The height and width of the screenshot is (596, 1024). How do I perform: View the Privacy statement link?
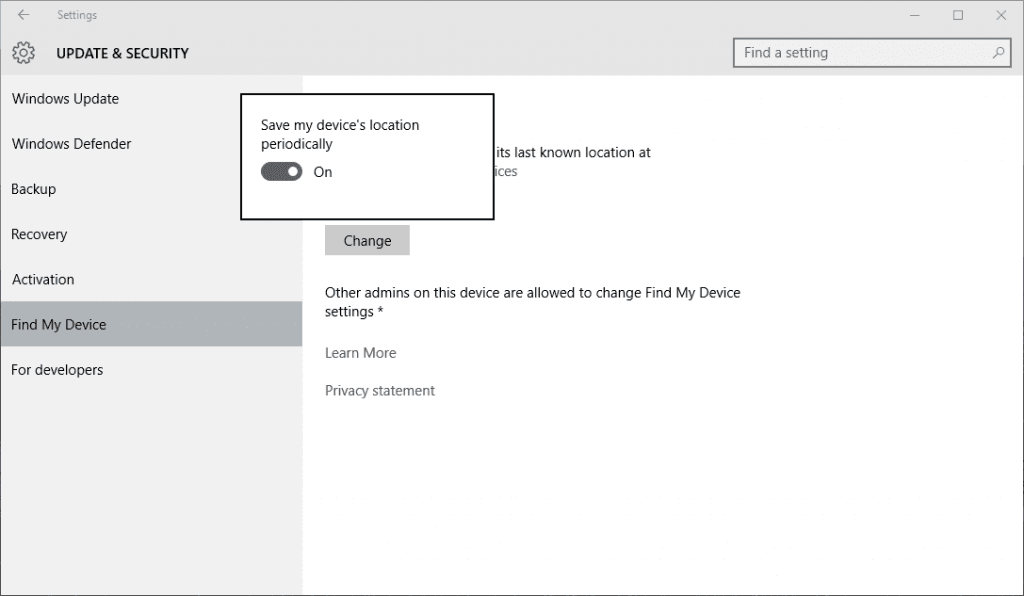click(x=380, y=391)
